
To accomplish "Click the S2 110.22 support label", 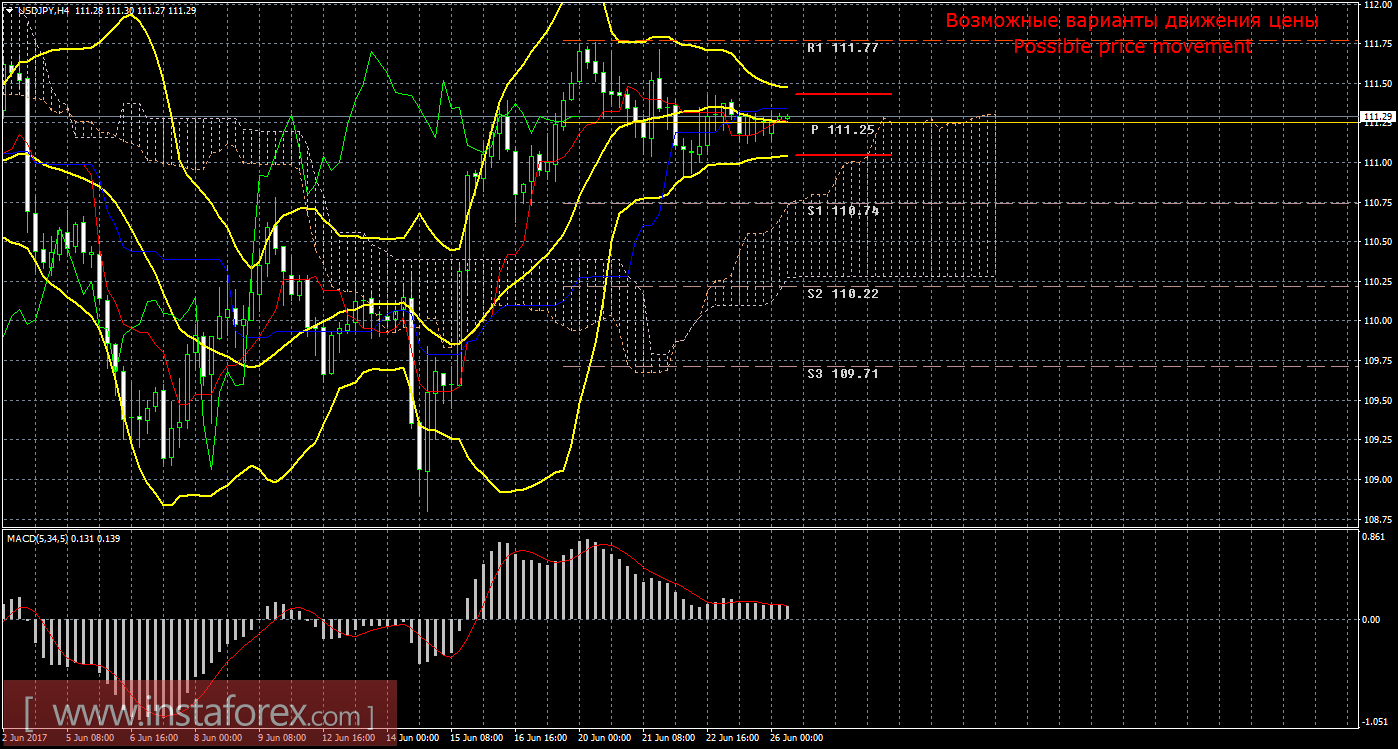I will [842, 293].
